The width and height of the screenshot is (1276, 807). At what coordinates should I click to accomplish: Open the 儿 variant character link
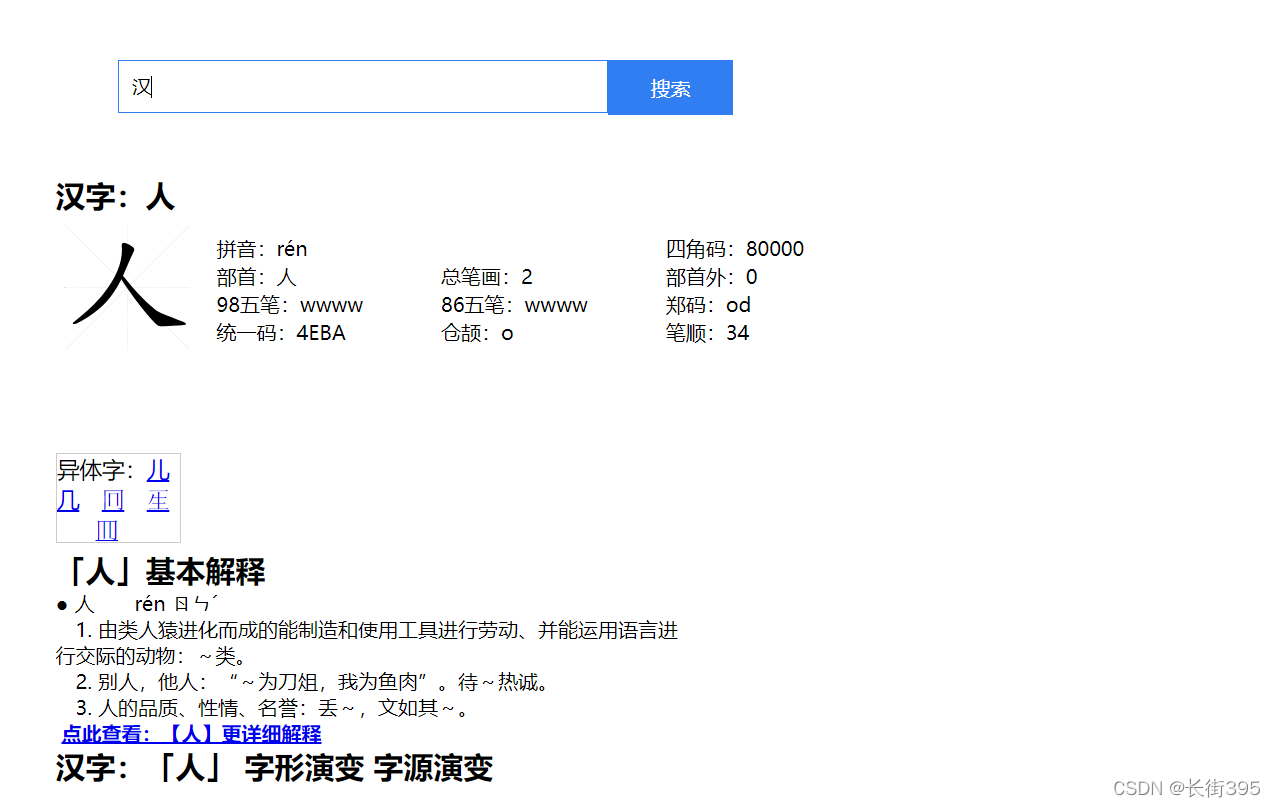click(158, 470)
